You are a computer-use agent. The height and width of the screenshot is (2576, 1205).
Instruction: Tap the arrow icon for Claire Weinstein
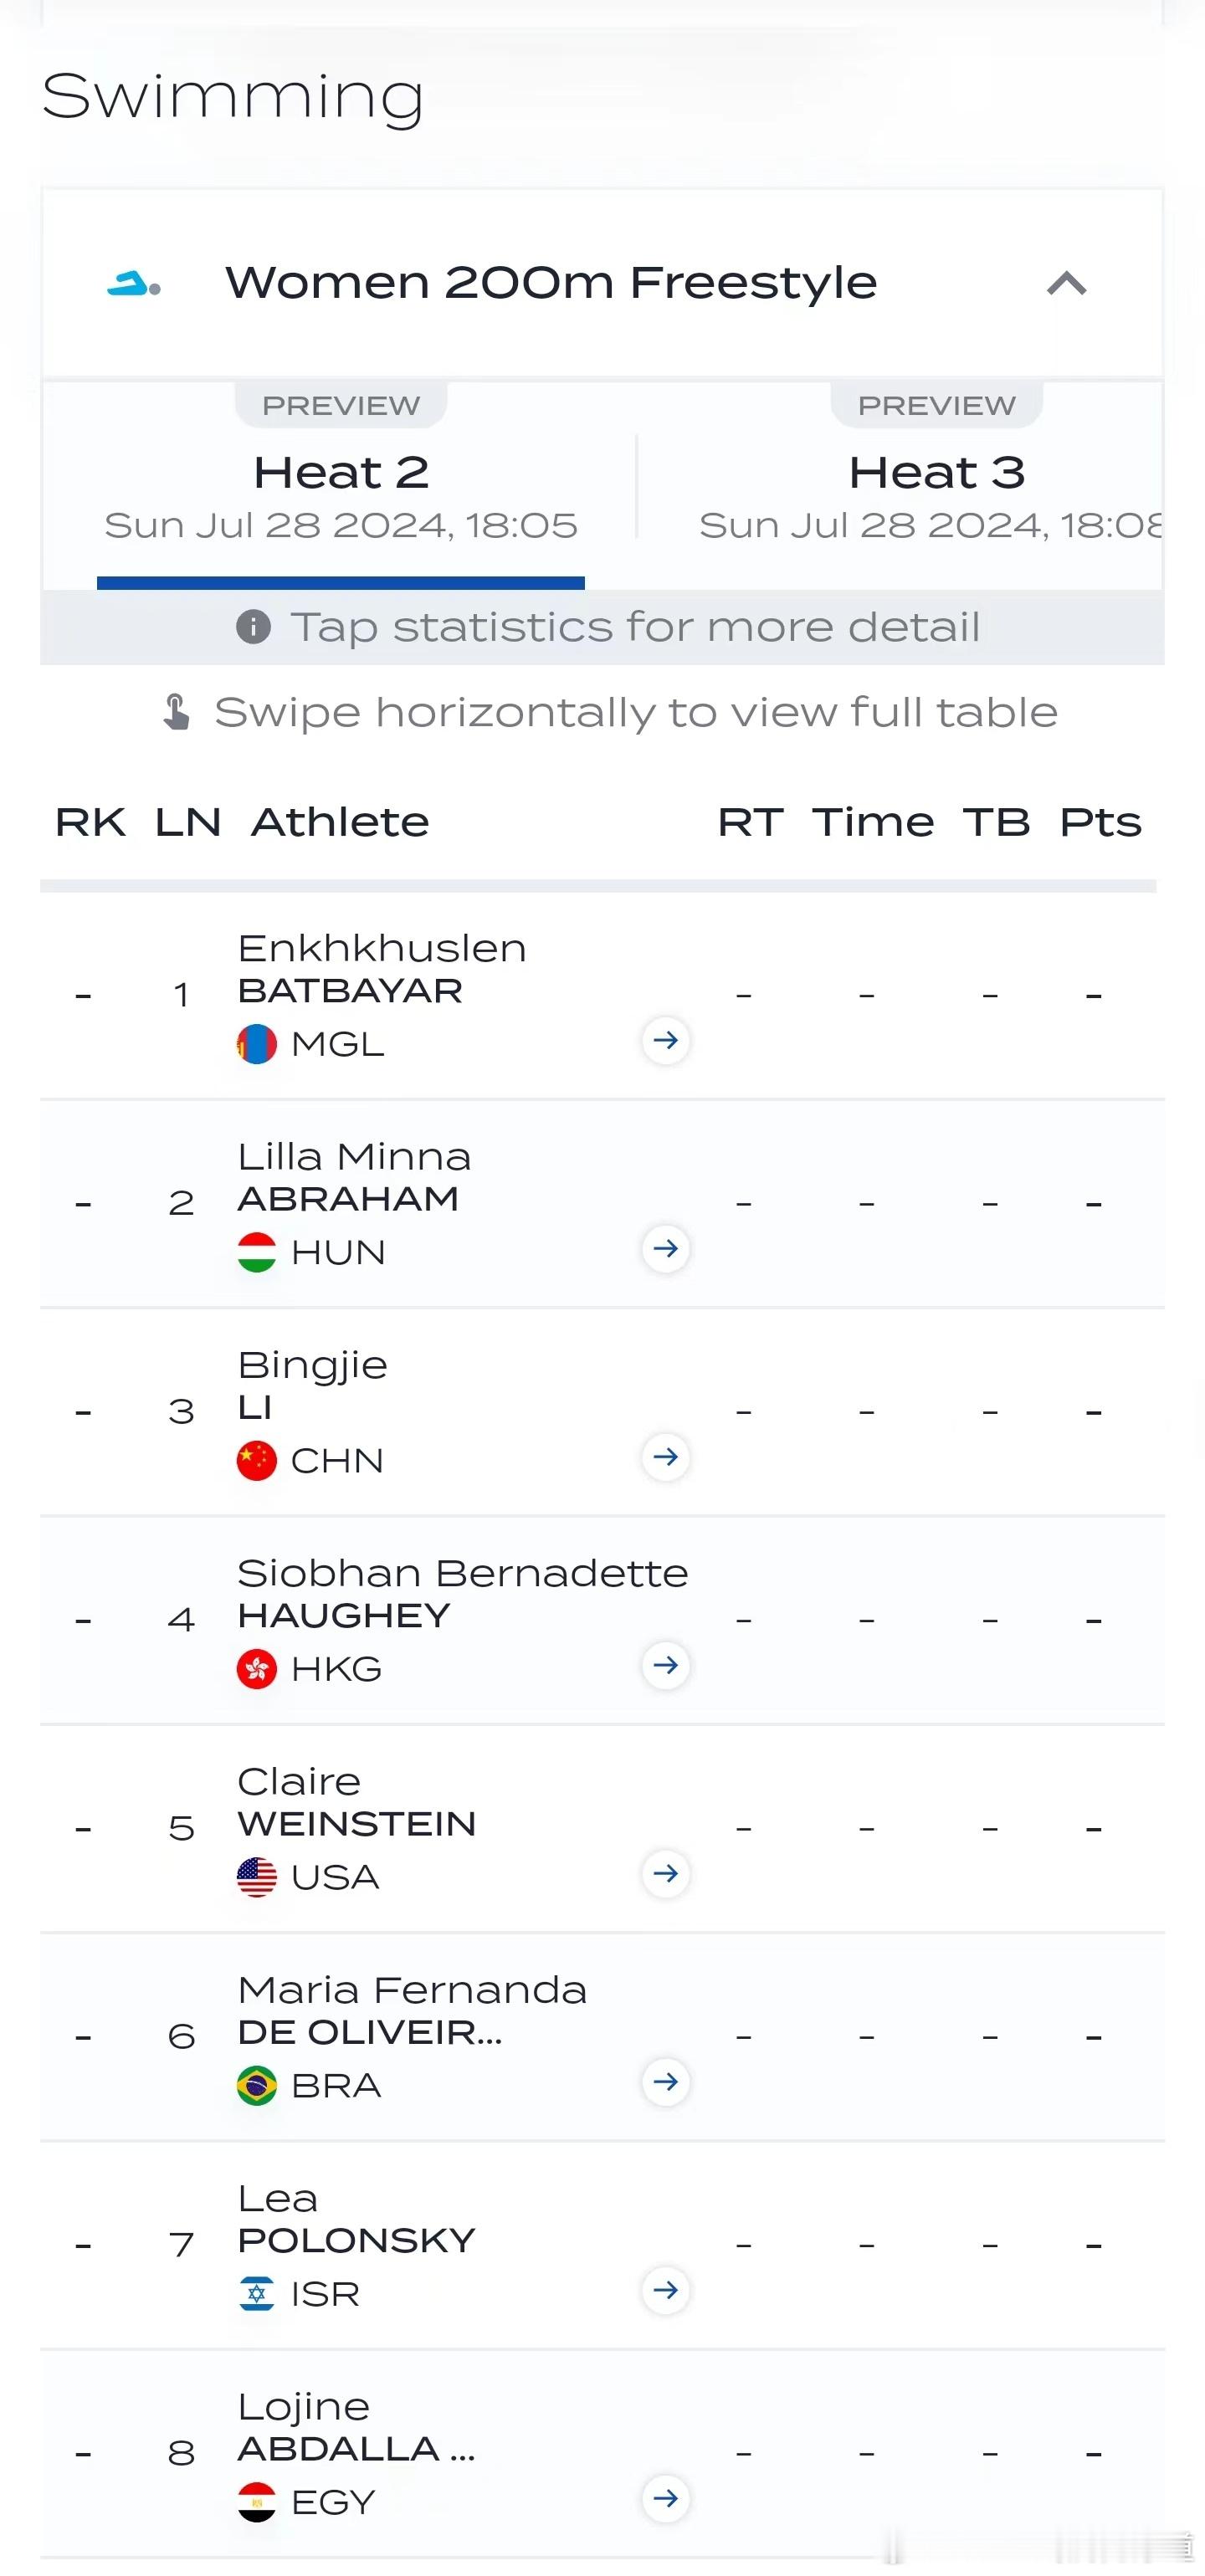click(666, 1873)
